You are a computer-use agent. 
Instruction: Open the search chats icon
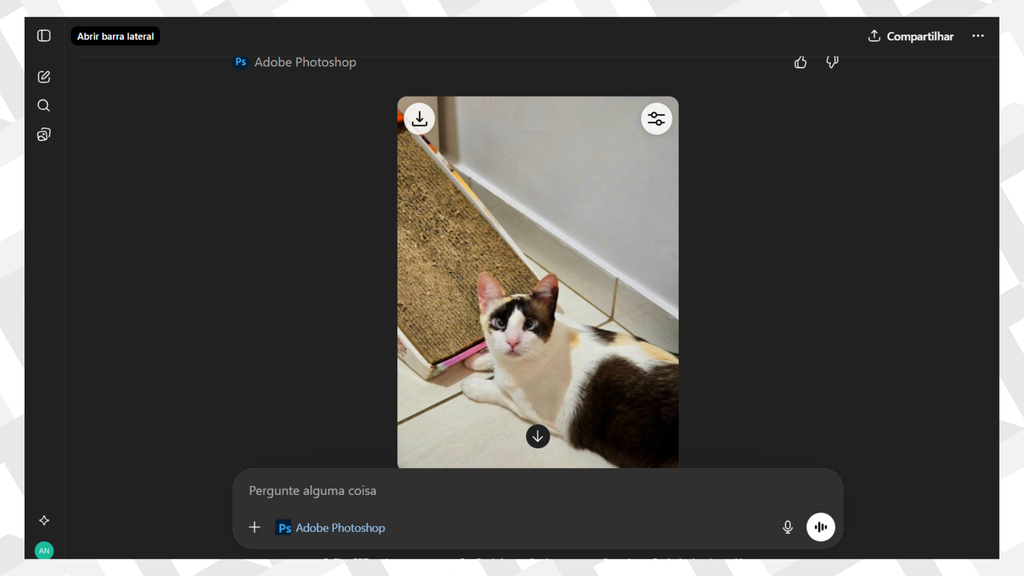[x=44, y=105]
